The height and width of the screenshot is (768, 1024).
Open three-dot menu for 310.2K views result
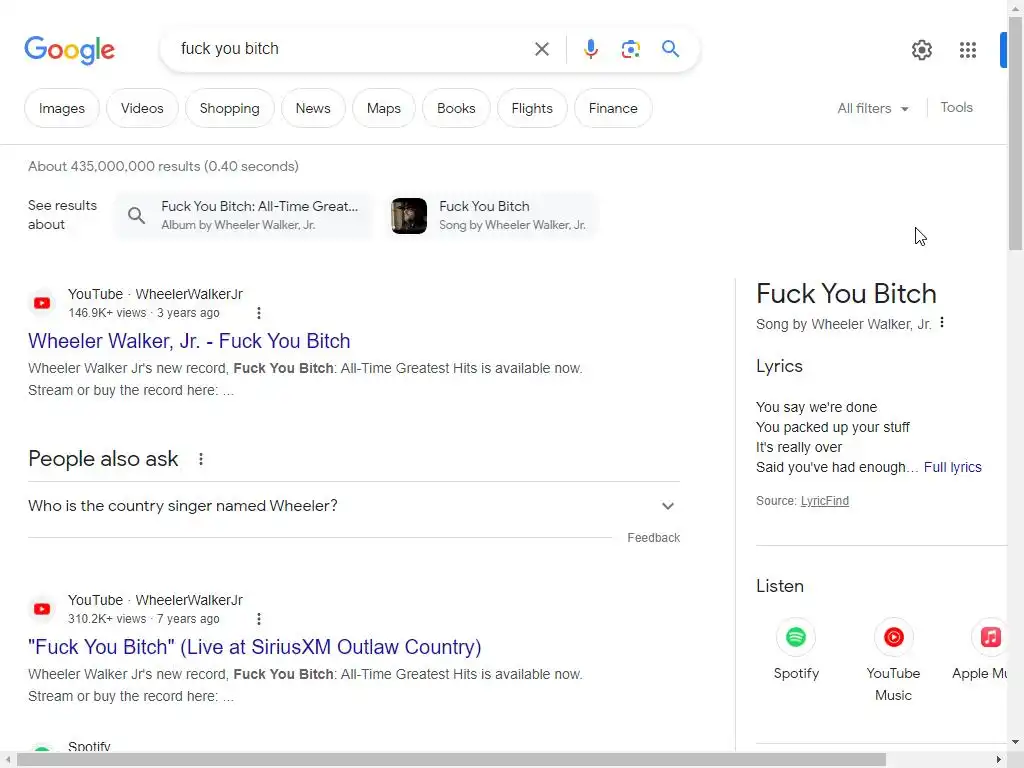[259, 618]
